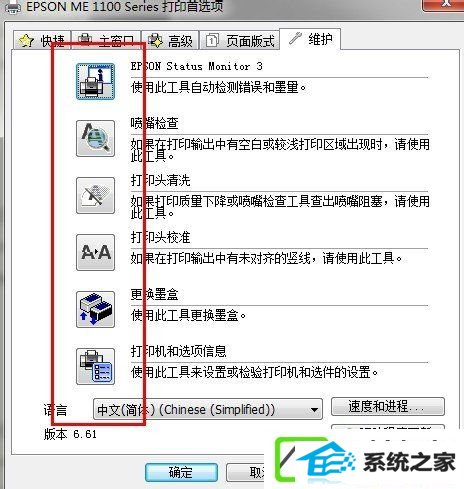Image resolution: width=464 pixels, height=489 pixels.
Task: Open EPSON Status Monitor 3 tool icon
Action: click(95, 82)
